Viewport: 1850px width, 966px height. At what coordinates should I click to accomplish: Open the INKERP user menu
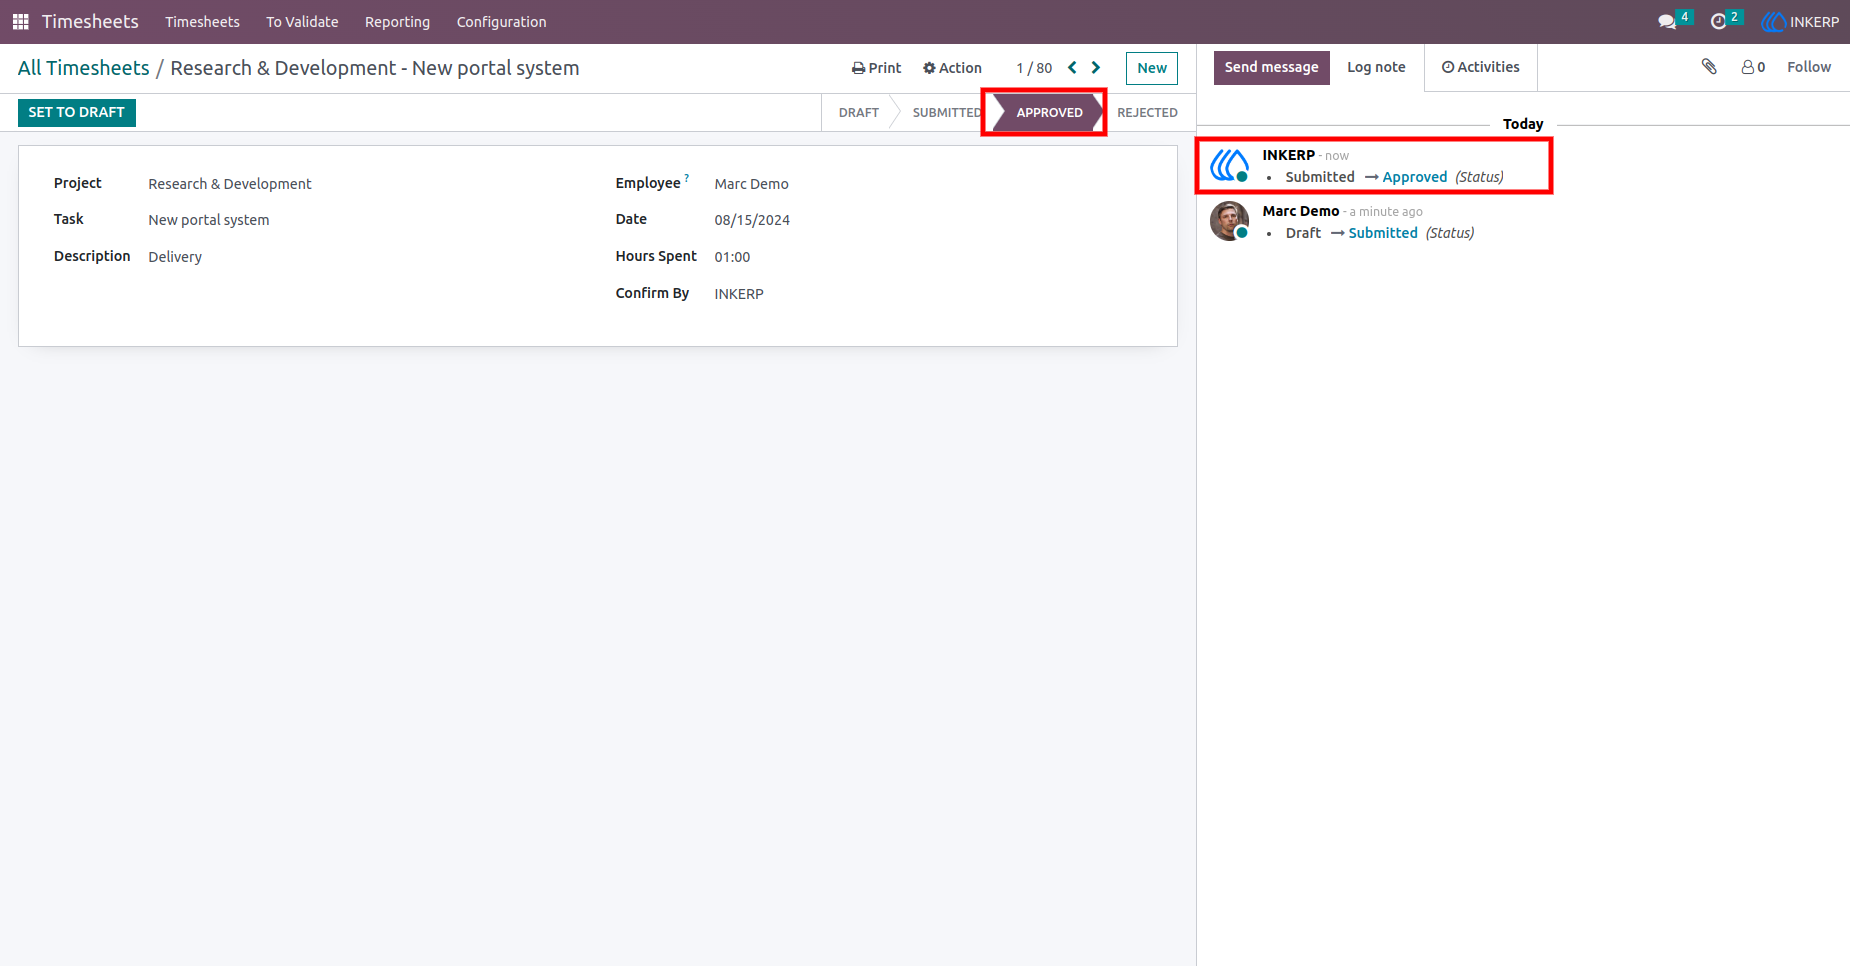1800,22
